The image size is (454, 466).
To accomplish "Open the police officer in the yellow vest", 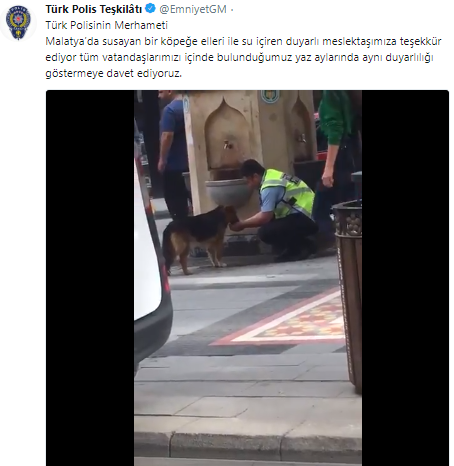I will [279, 210].
